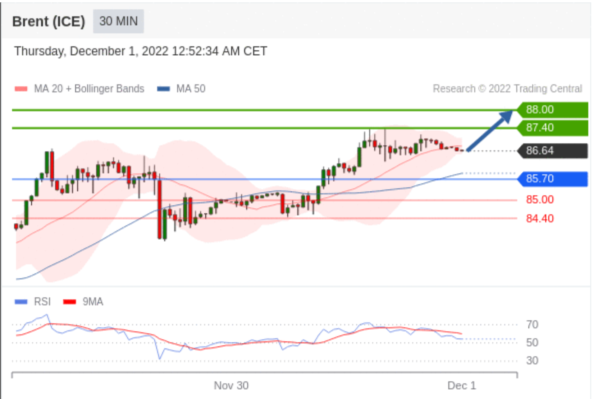Click the Research Trading Central copyright text
594x399 pixels.
point(507,89)
